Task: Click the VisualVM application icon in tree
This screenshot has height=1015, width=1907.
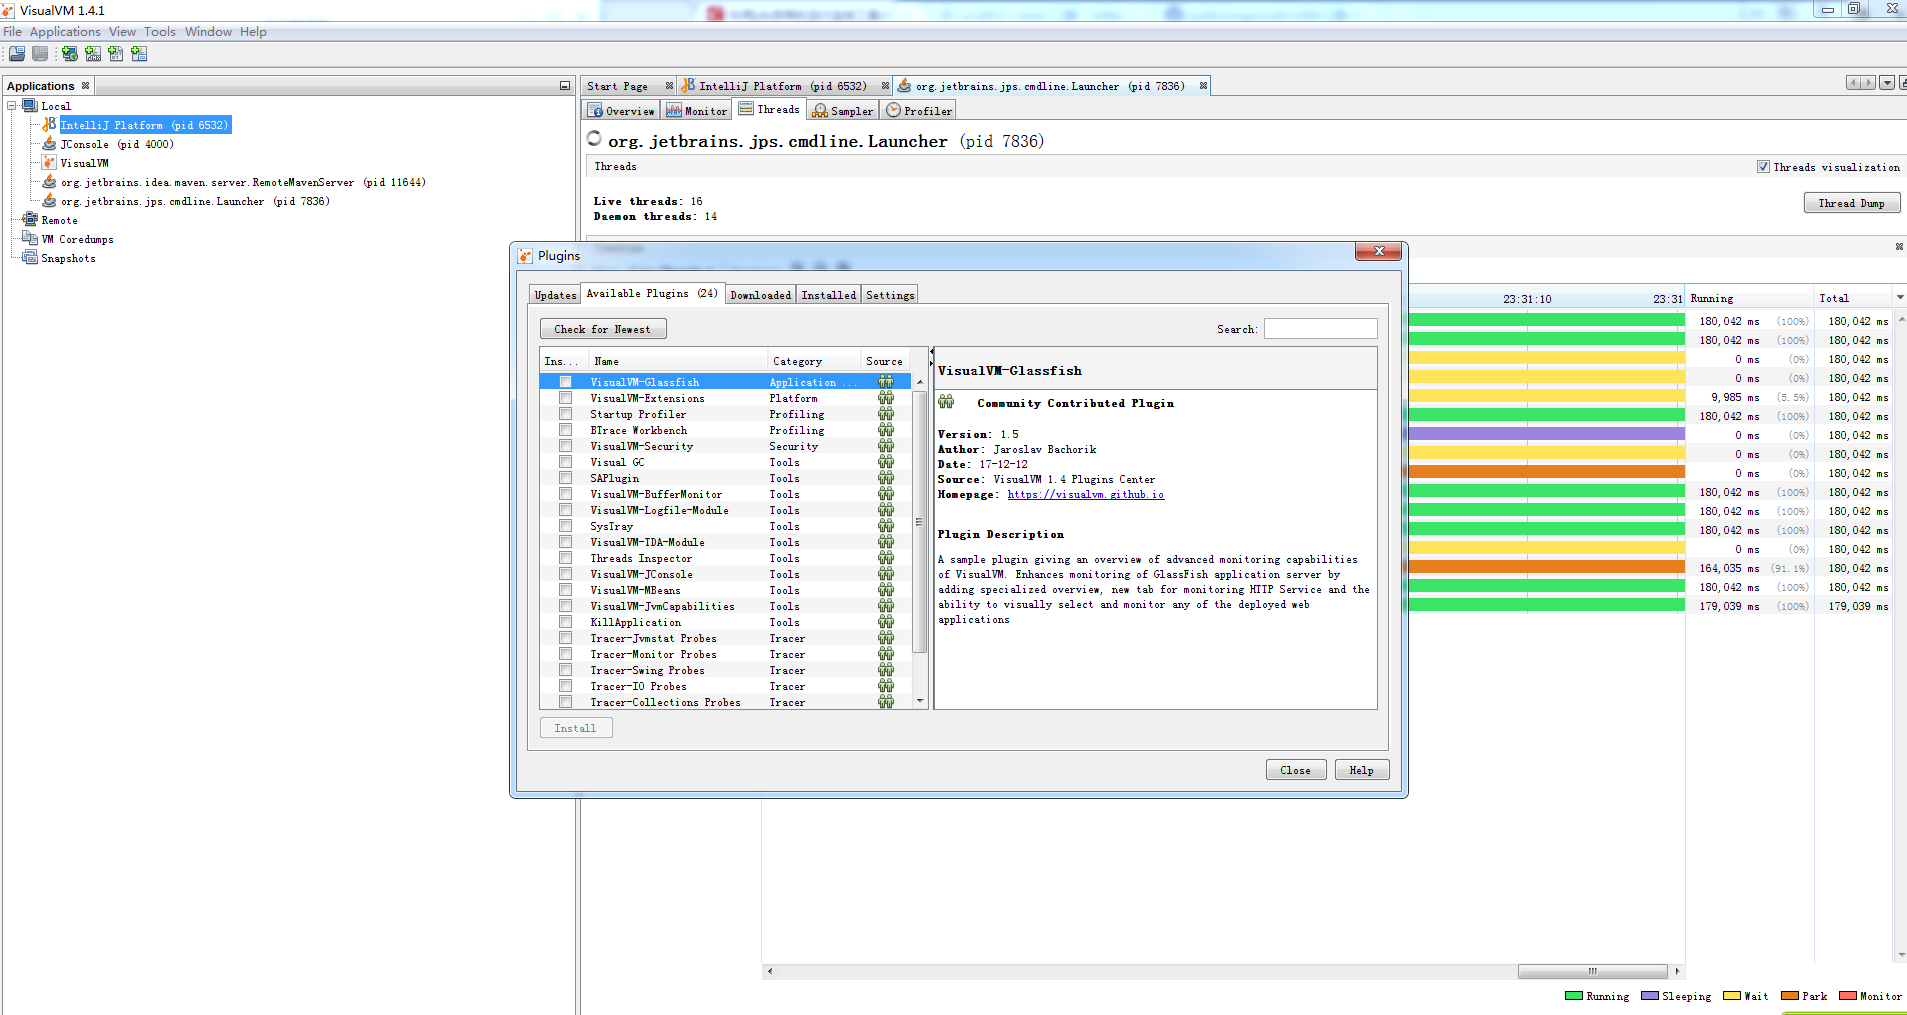Action: point(49,163)
